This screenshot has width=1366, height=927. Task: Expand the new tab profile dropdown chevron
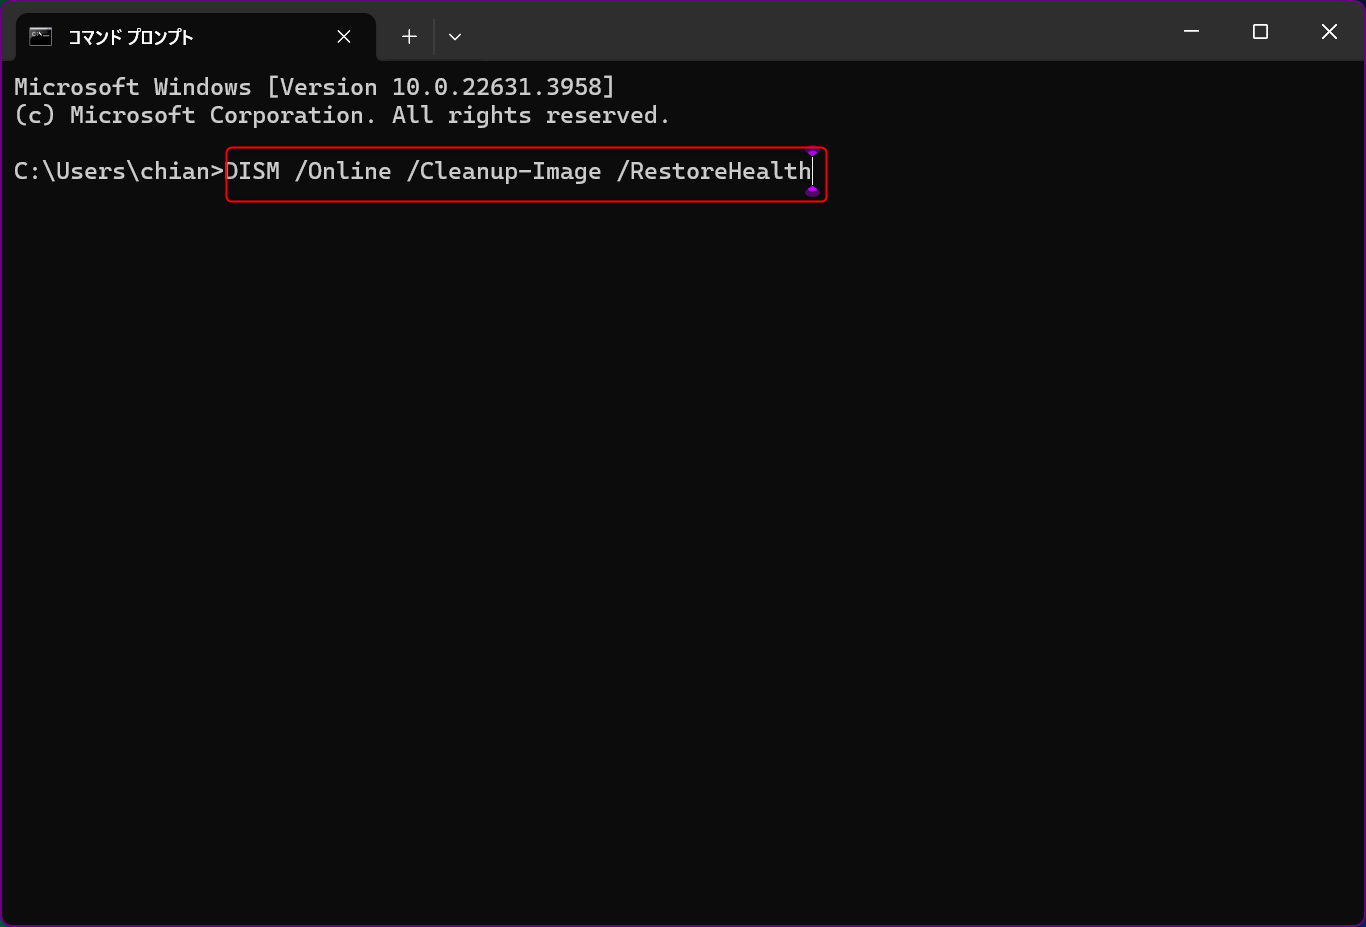(455, 36)
